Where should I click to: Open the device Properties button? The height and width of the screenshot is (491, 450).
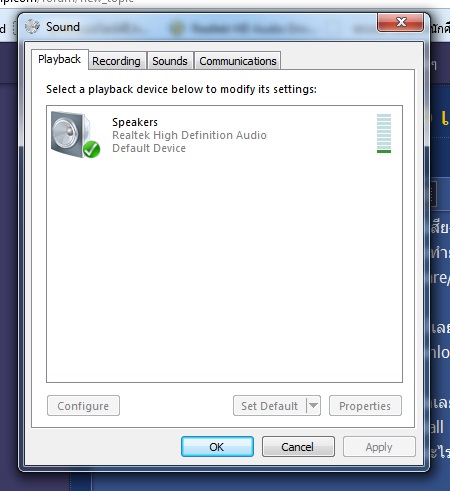coord(365,406)
